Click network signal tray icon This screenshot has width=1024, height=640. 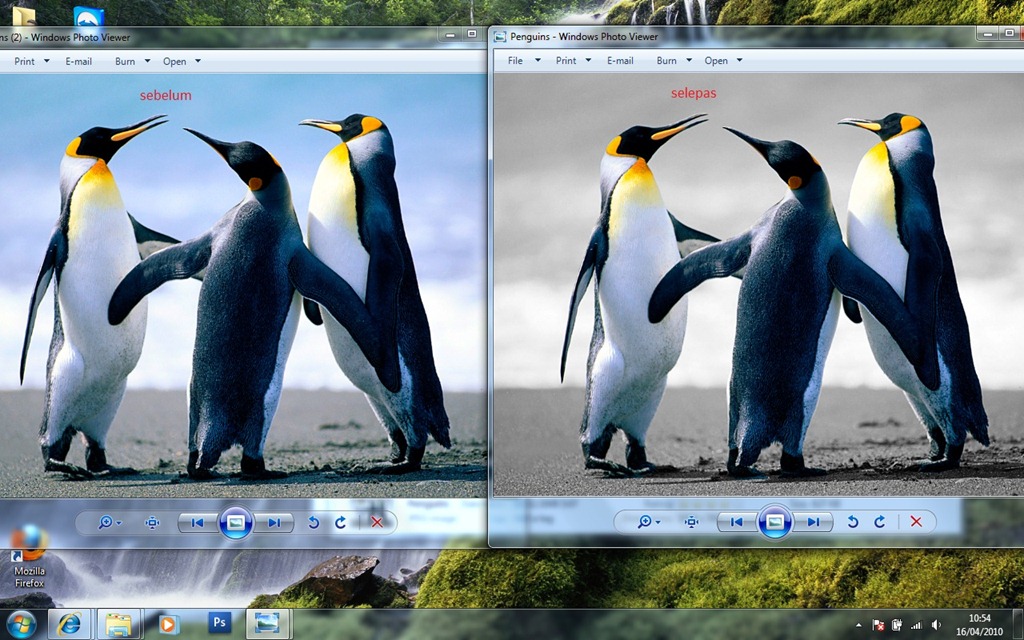tap(917, 625)
